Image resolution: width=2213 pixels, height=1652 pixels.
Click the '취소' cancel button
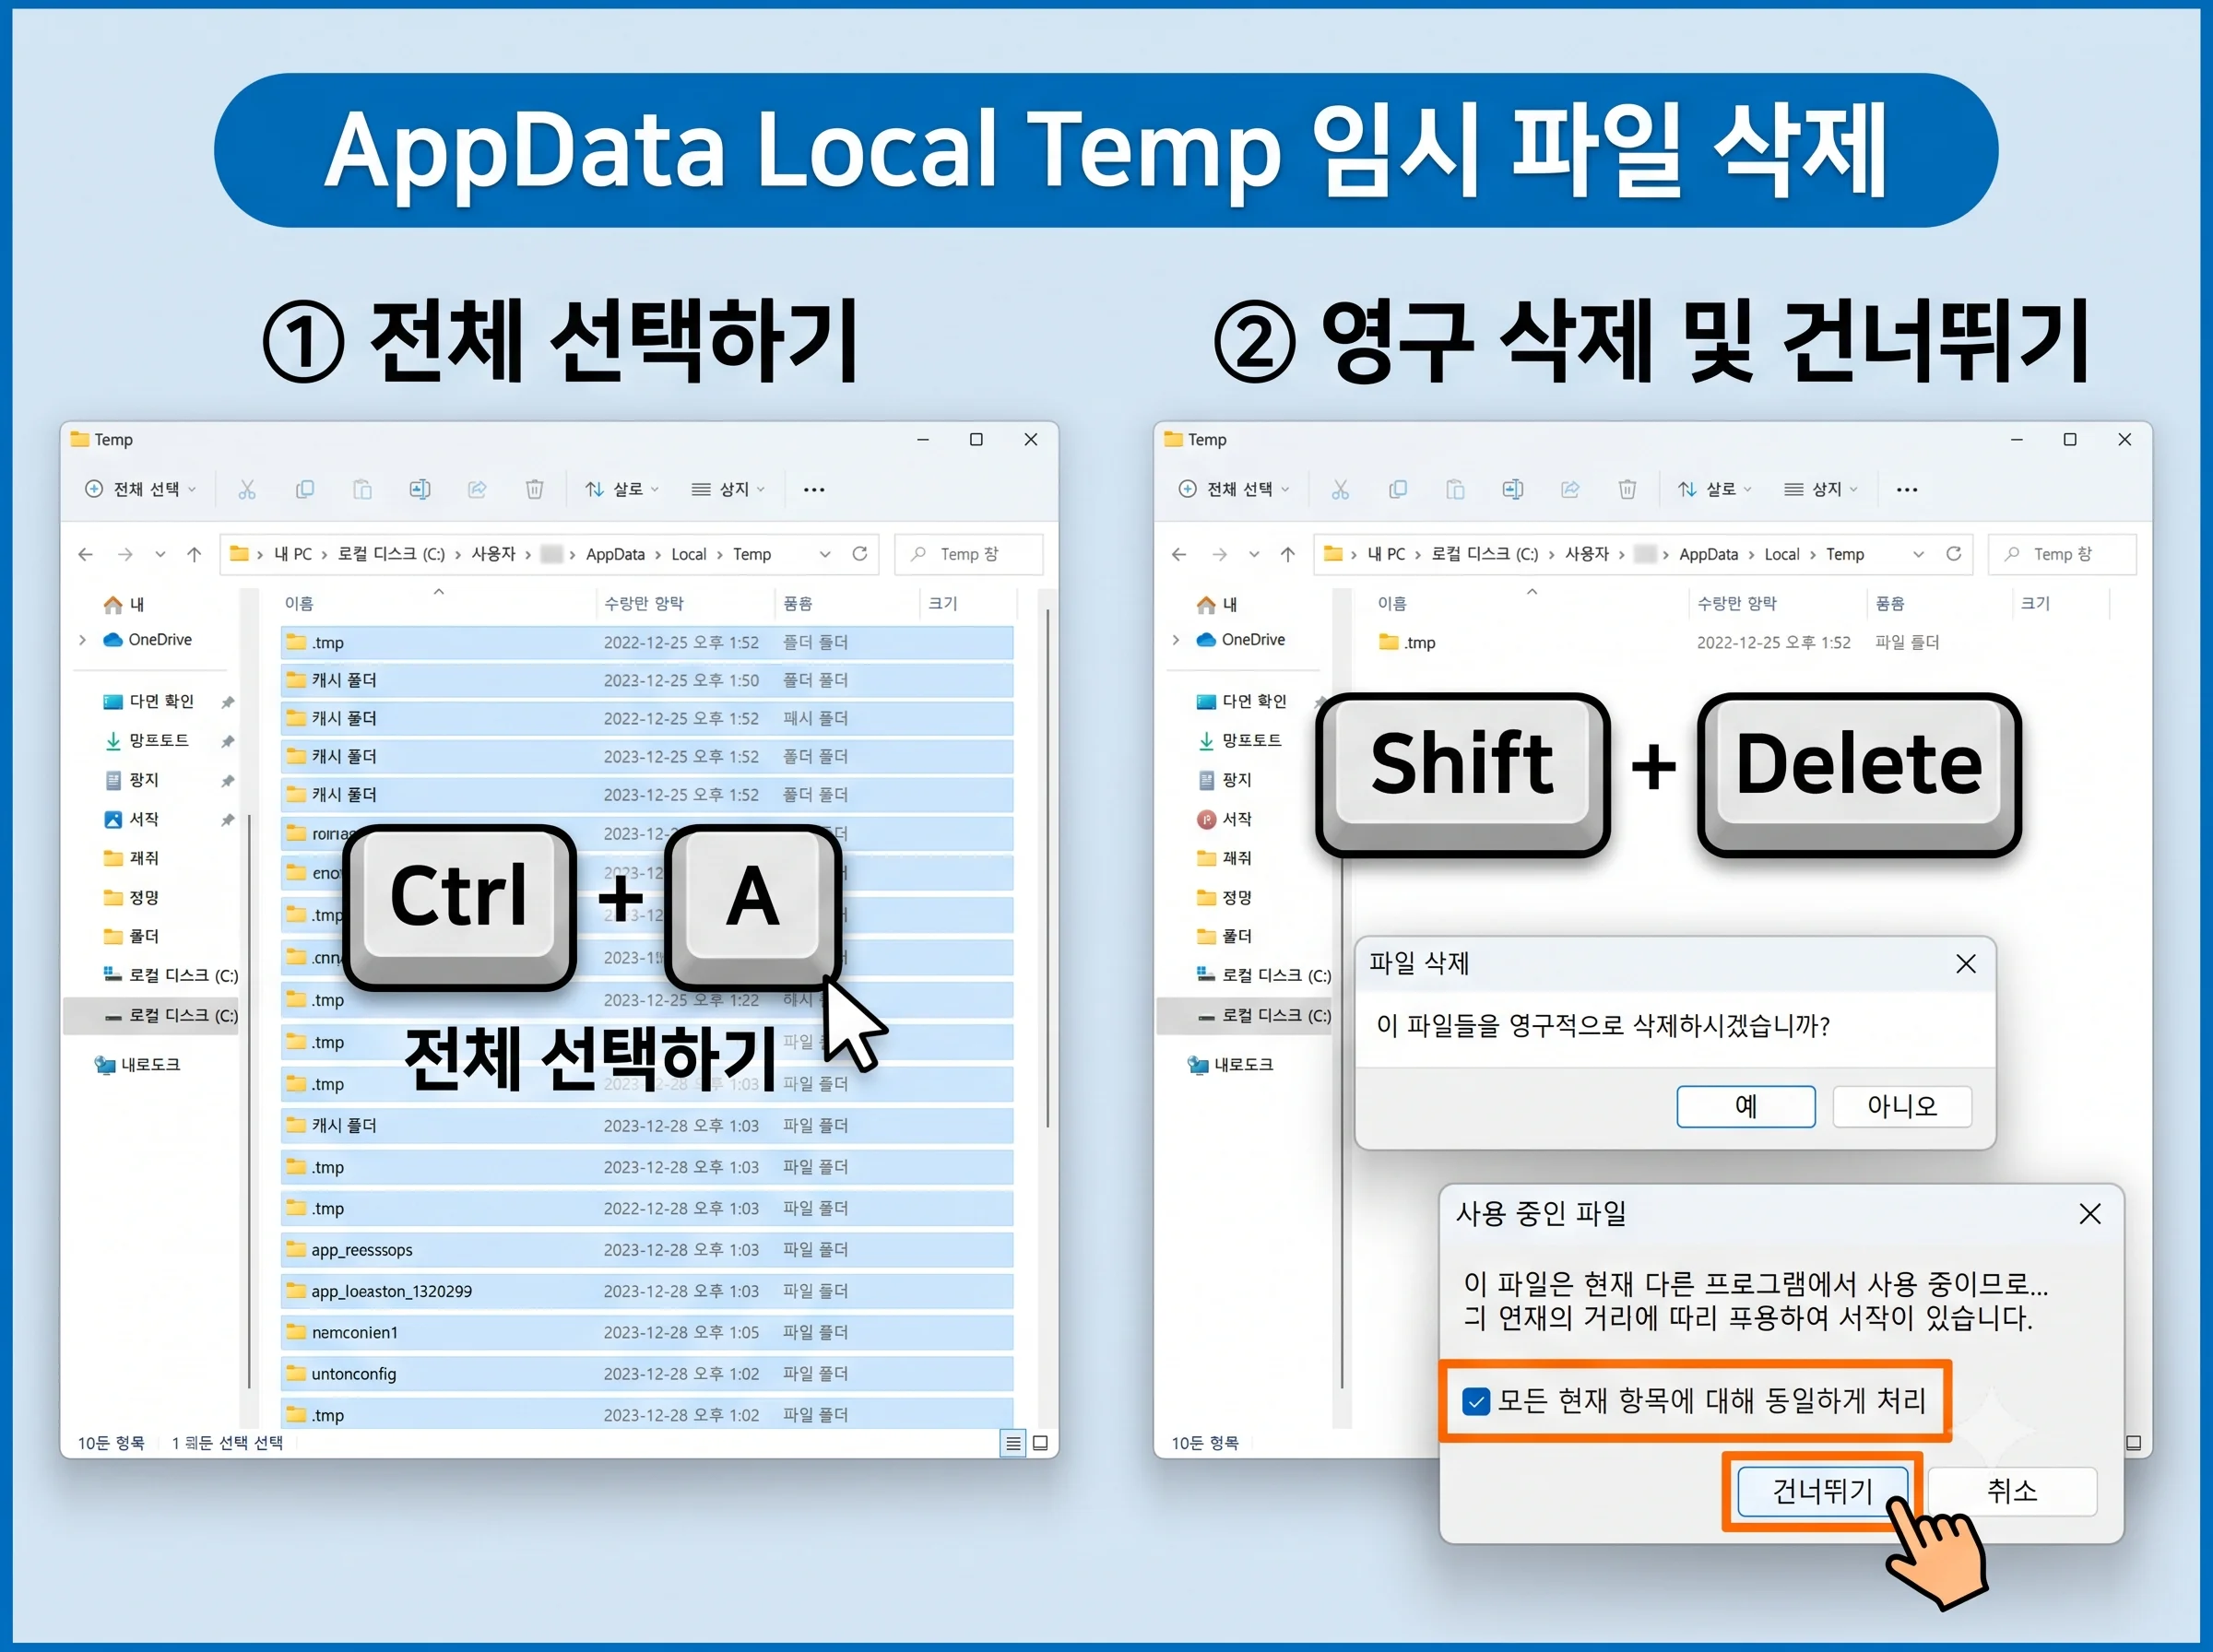[x=2011, y=1491]
